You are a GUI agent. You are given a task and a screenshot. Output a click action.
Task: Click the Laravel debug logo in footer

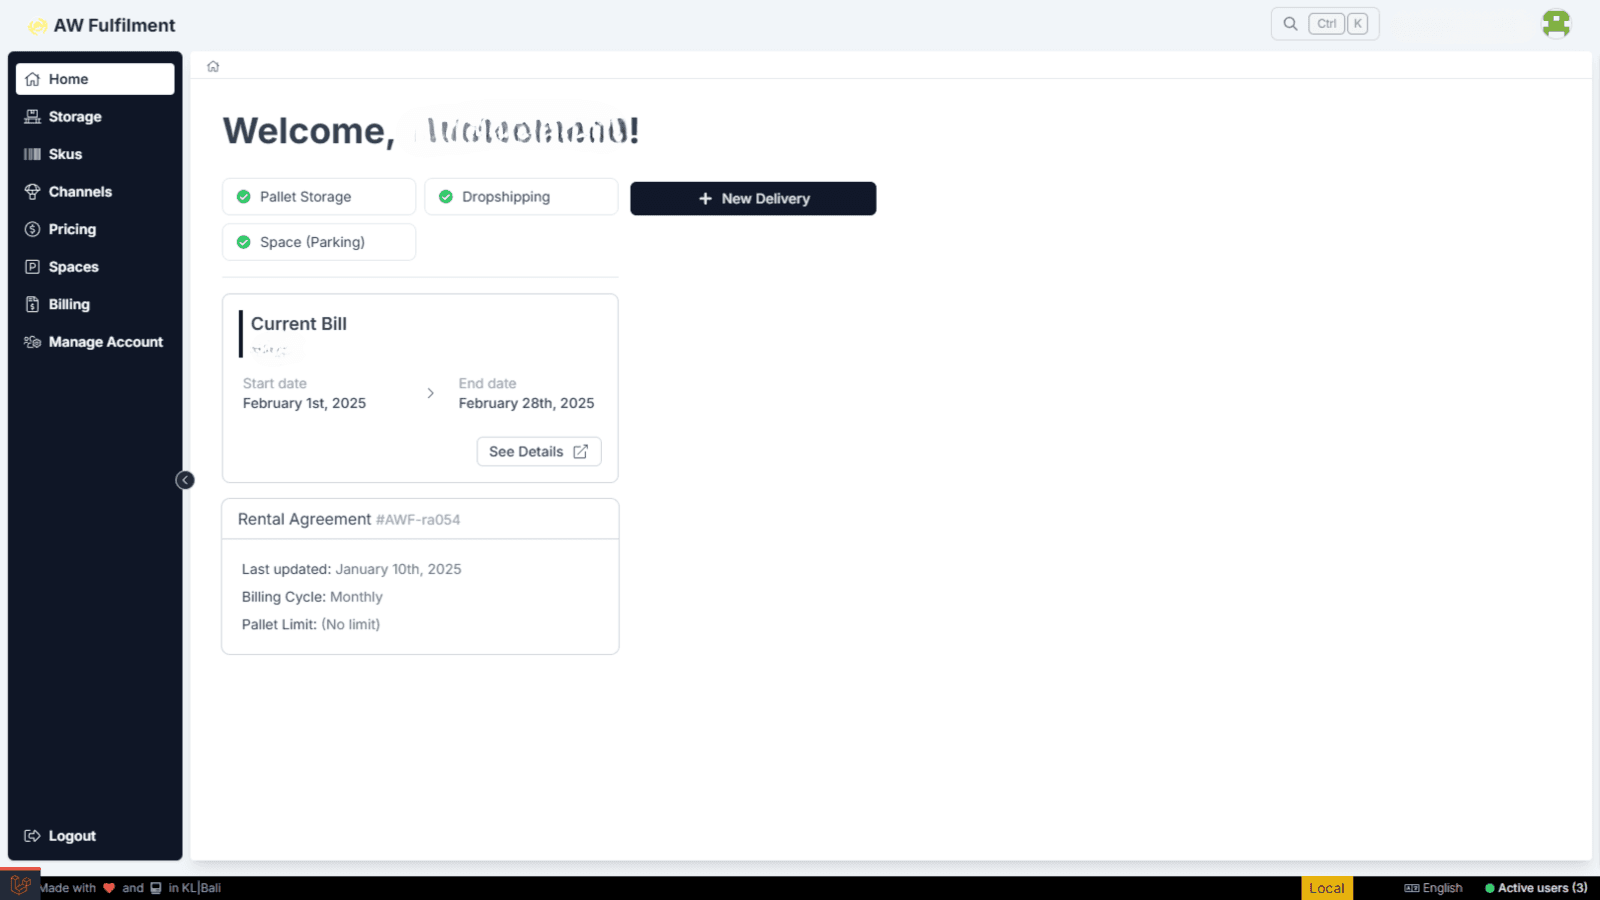click(x=20, y=885)
